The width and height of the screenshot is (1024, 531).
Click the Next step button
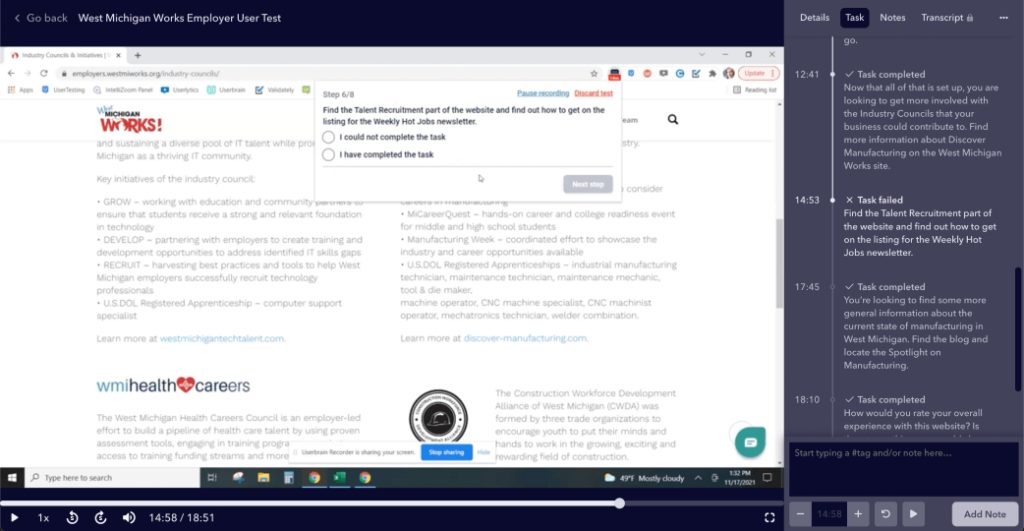588,184
